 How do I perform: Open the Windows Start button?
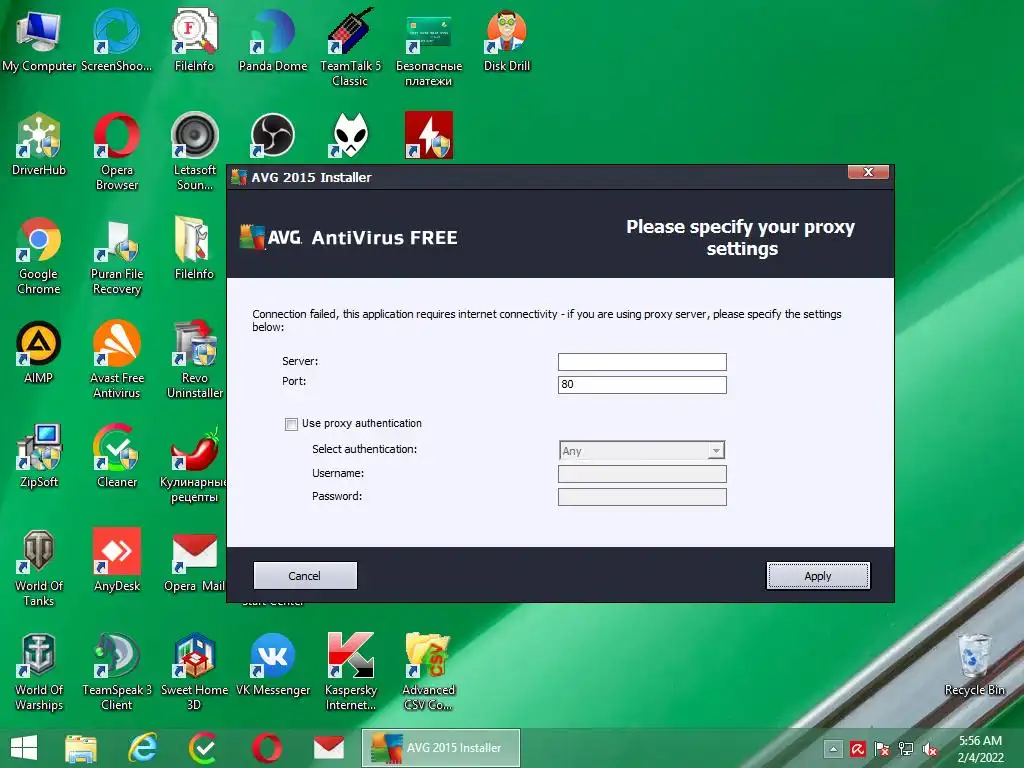[24, 748]
